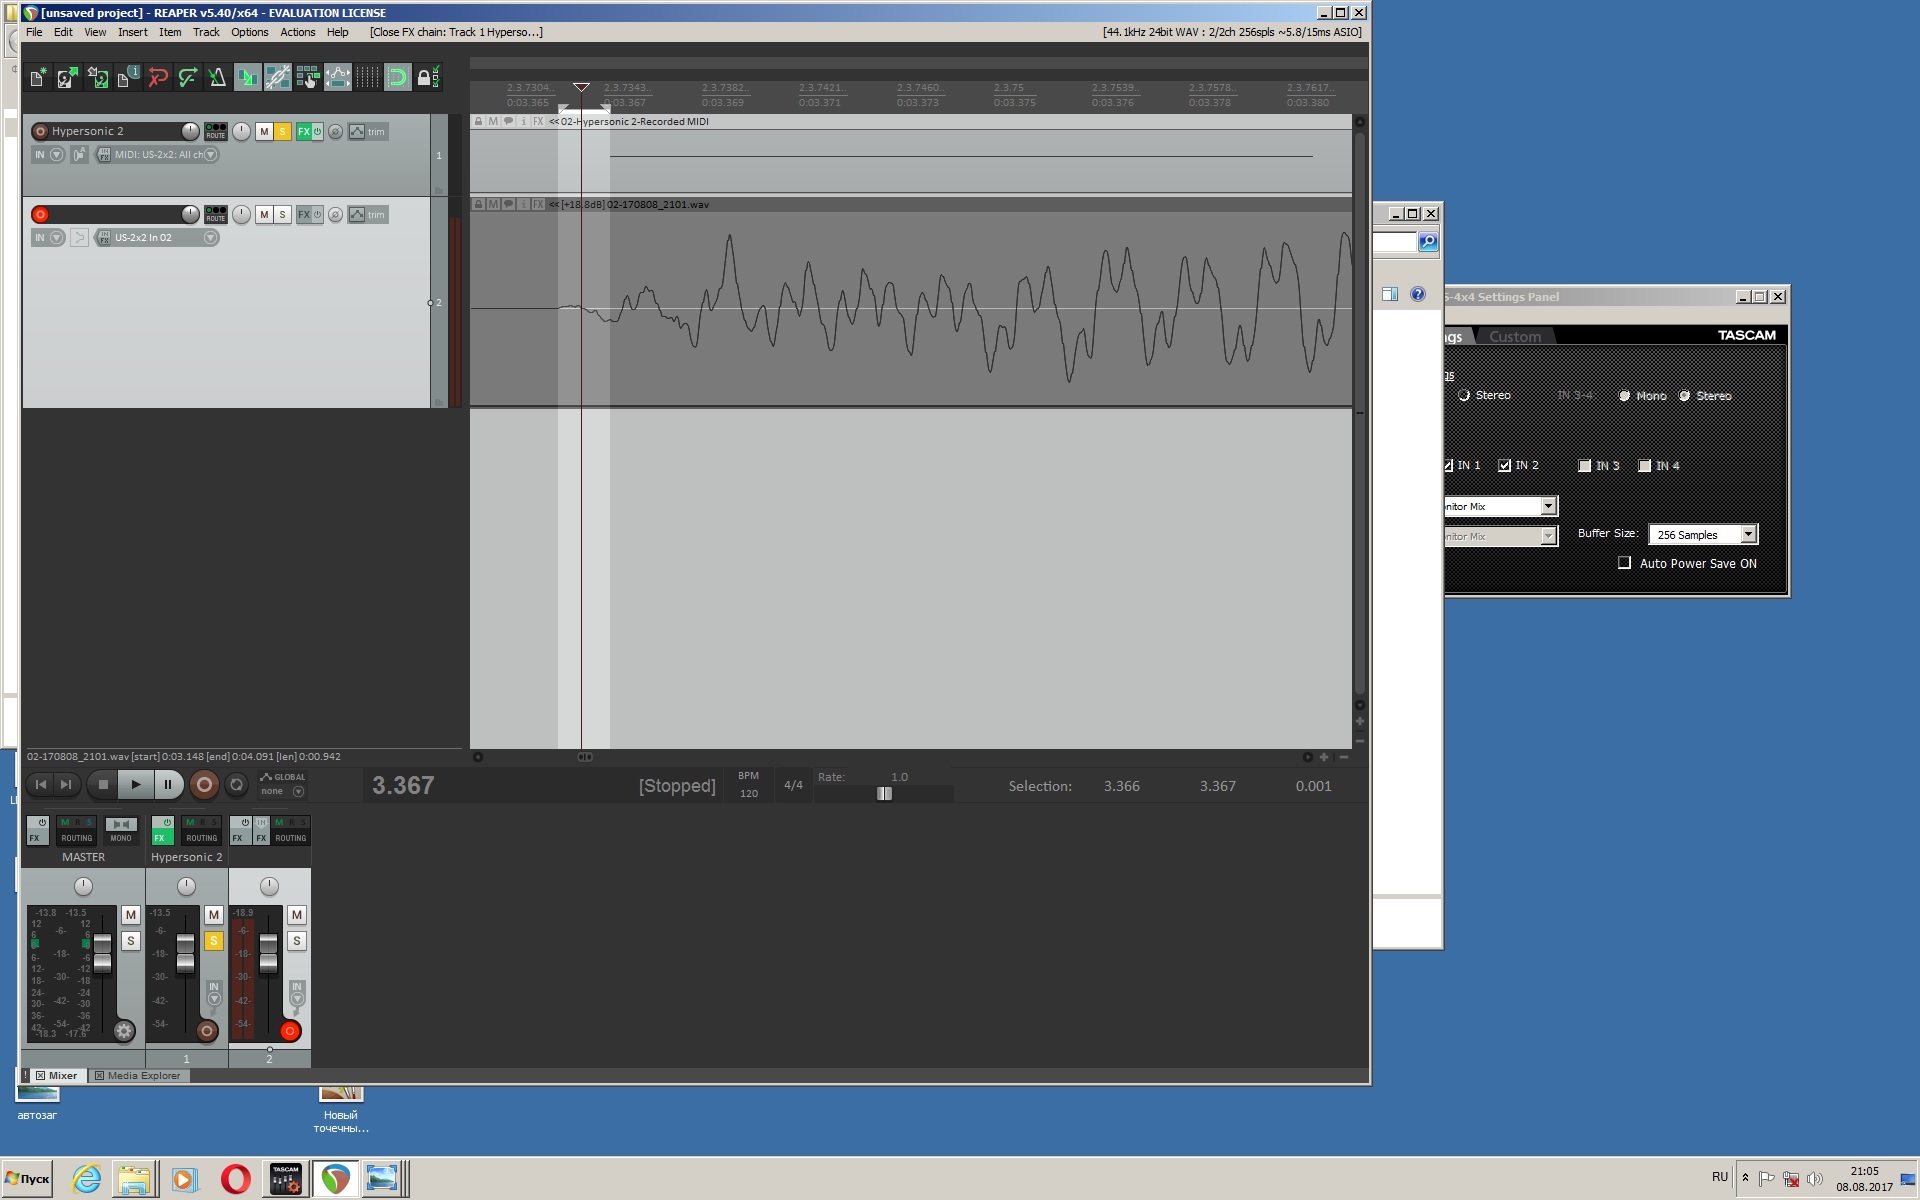
Task: Unsolo the Hypersonic 2 track
Action: tap(283, 131)
